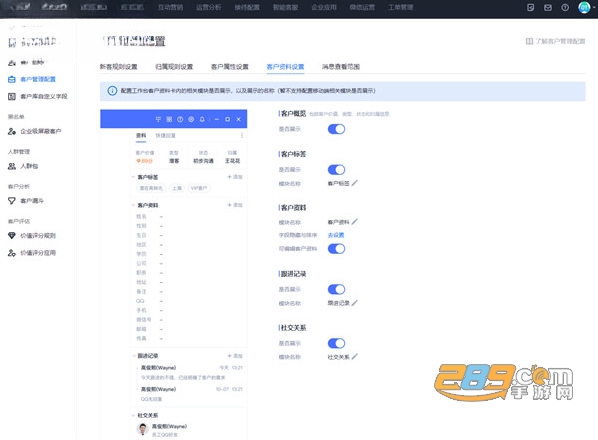Open 客户漏斗 in the sidebar
598x440 pixels.
tap(32, 201)
